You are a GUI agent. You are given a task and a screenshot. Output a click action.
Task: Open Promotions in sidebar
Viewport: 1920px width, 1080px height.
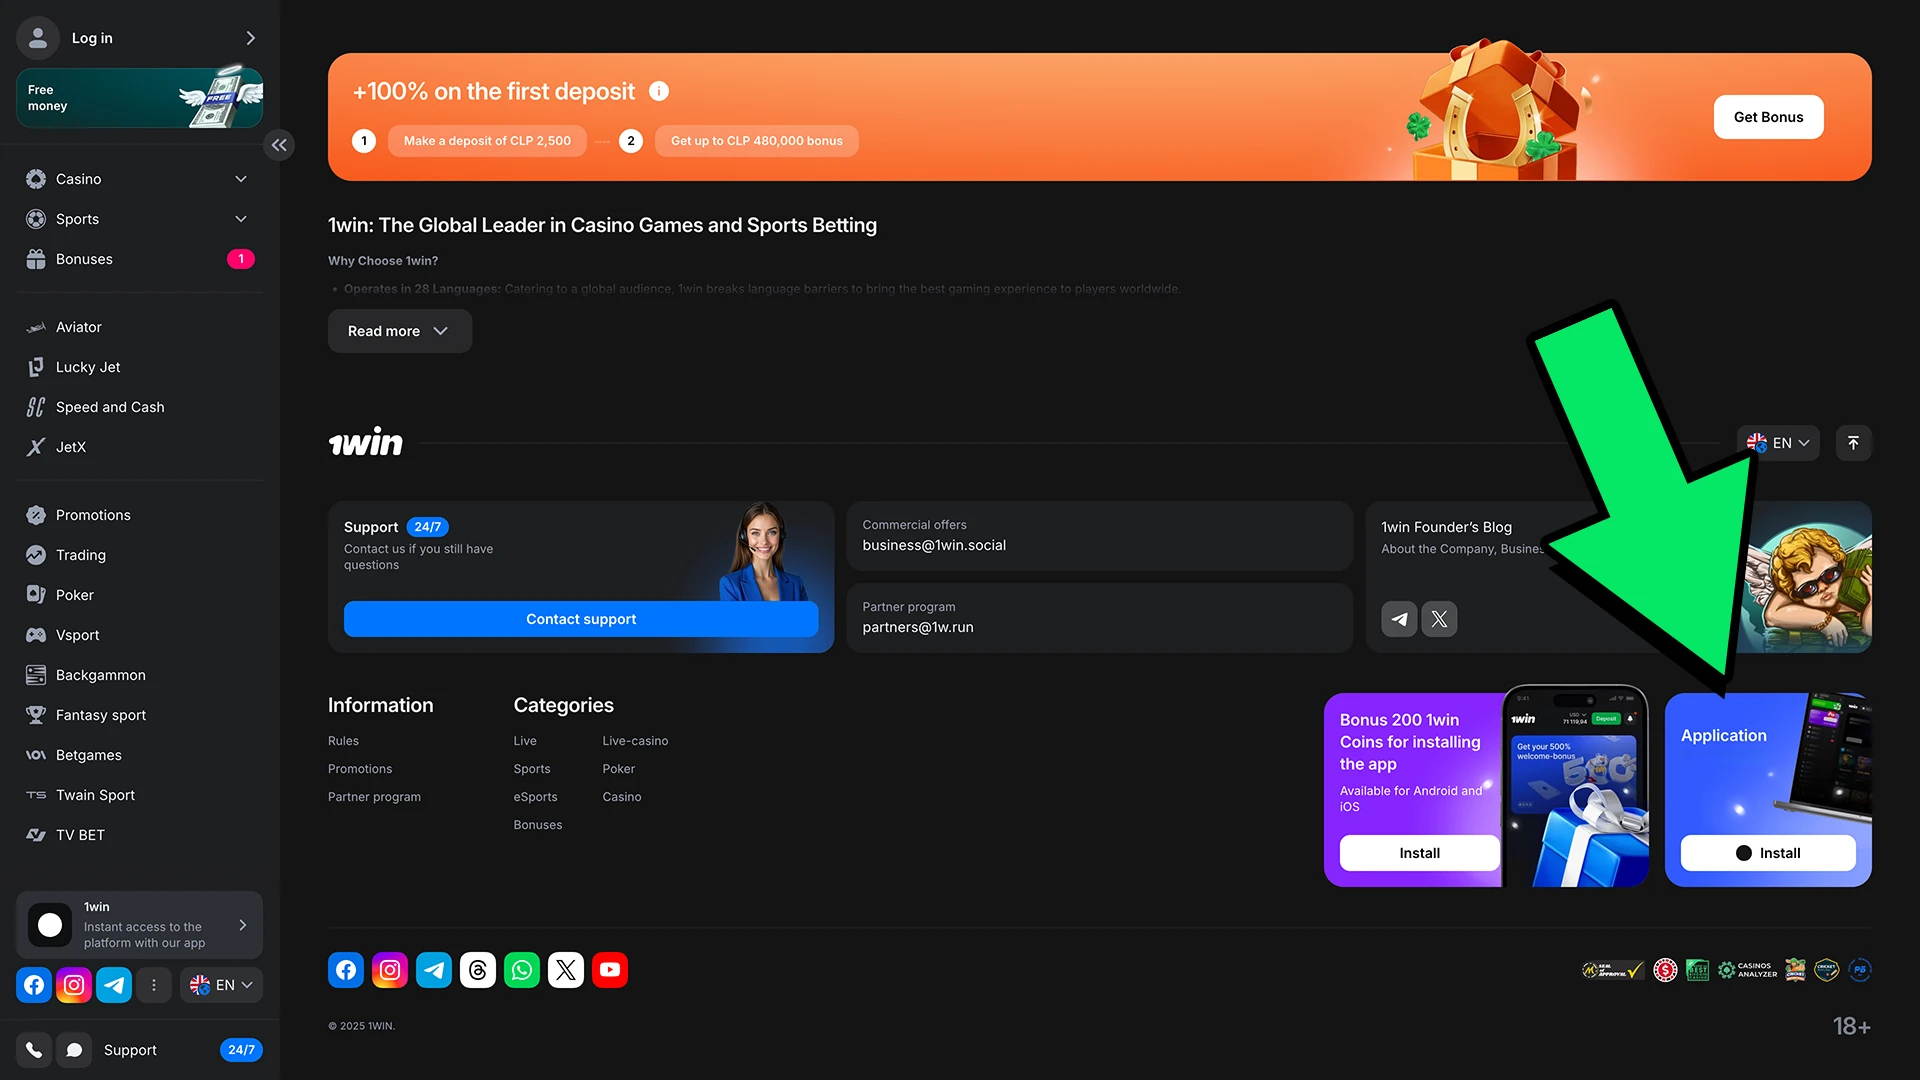(139, 515)
